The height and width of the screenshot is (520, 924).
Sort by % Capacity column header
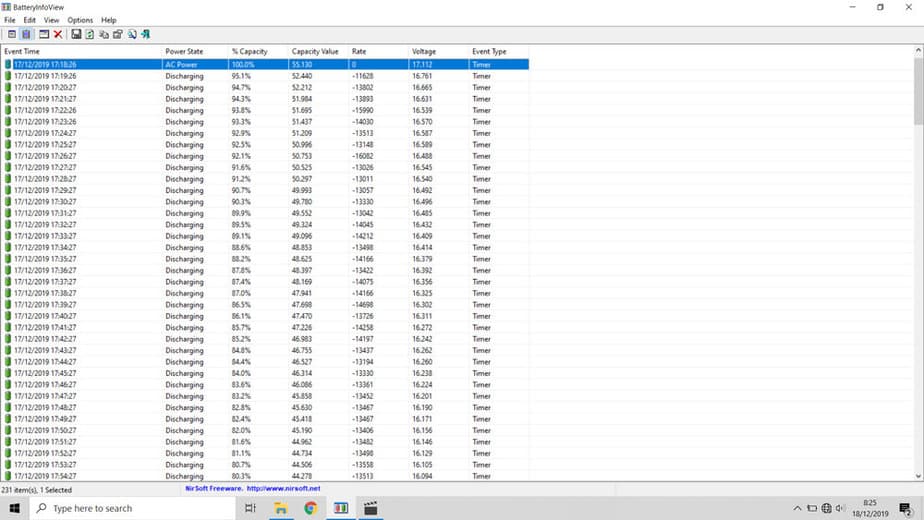pyautogui.click(x=249, y=51)
